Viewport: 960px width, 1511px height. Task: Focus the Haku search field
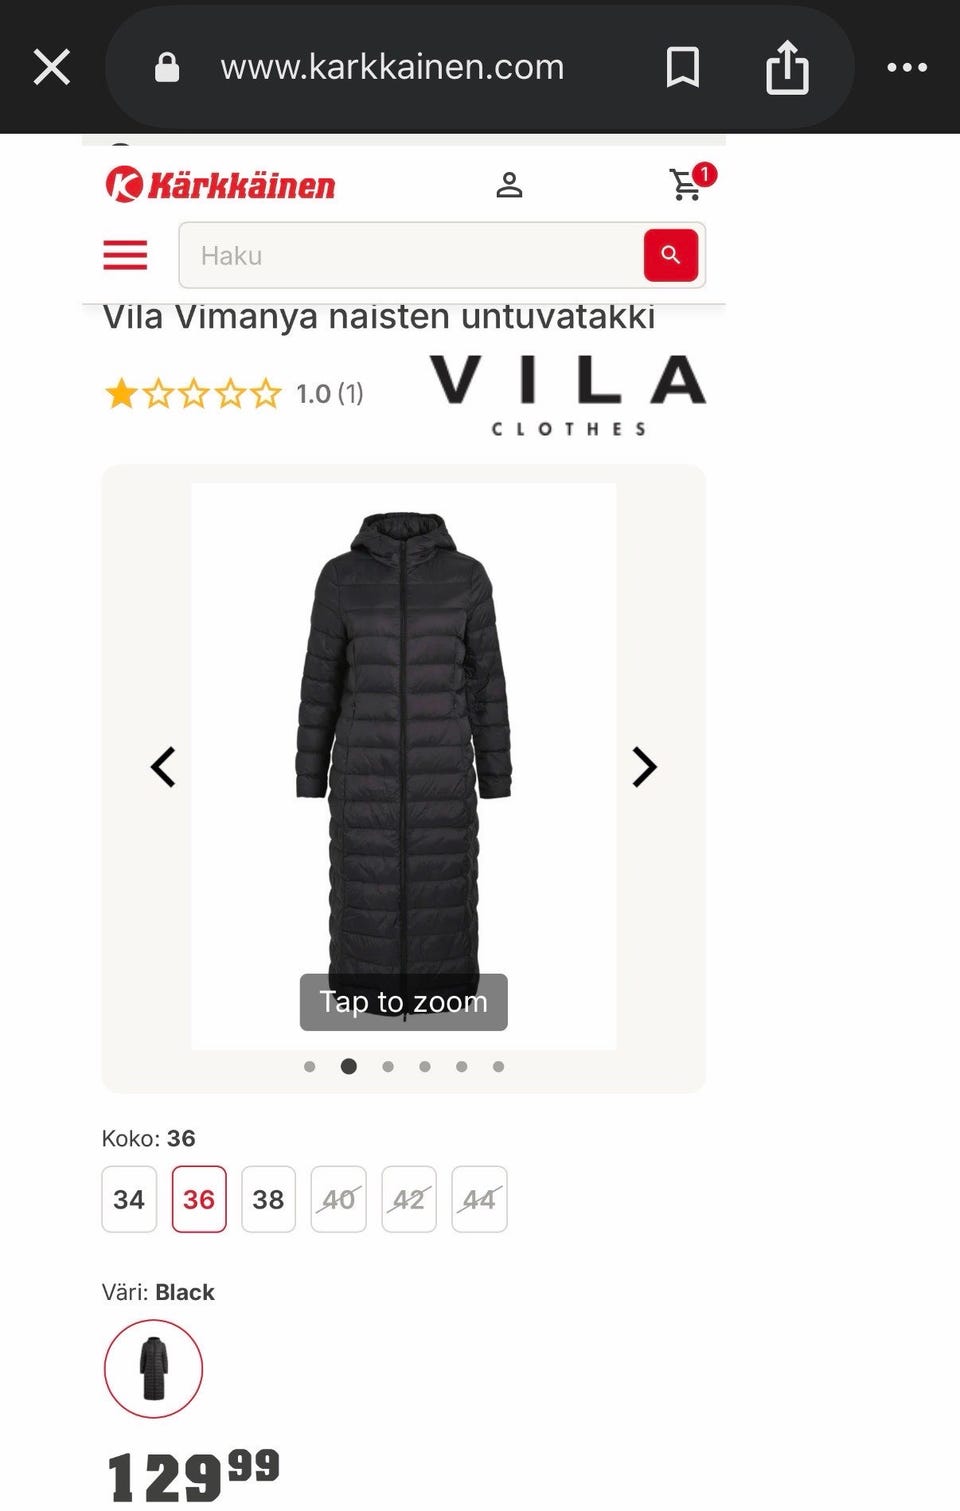pos(411,255)
